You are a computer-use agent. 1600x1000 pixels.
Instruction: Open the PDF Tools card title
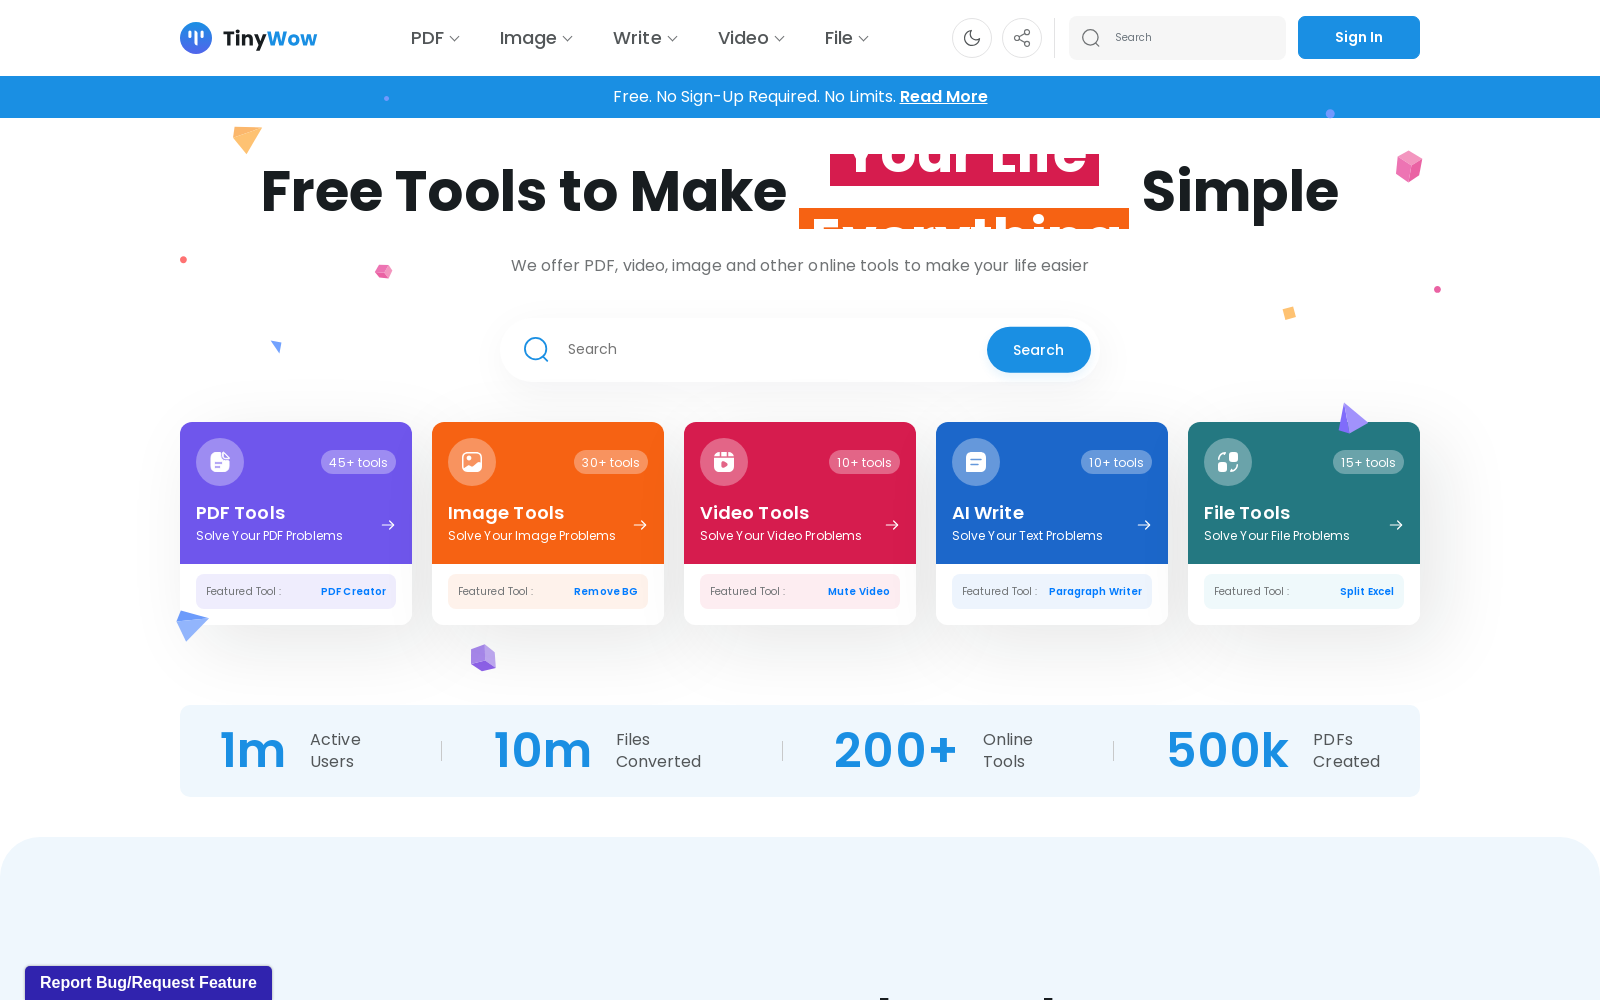240,513
